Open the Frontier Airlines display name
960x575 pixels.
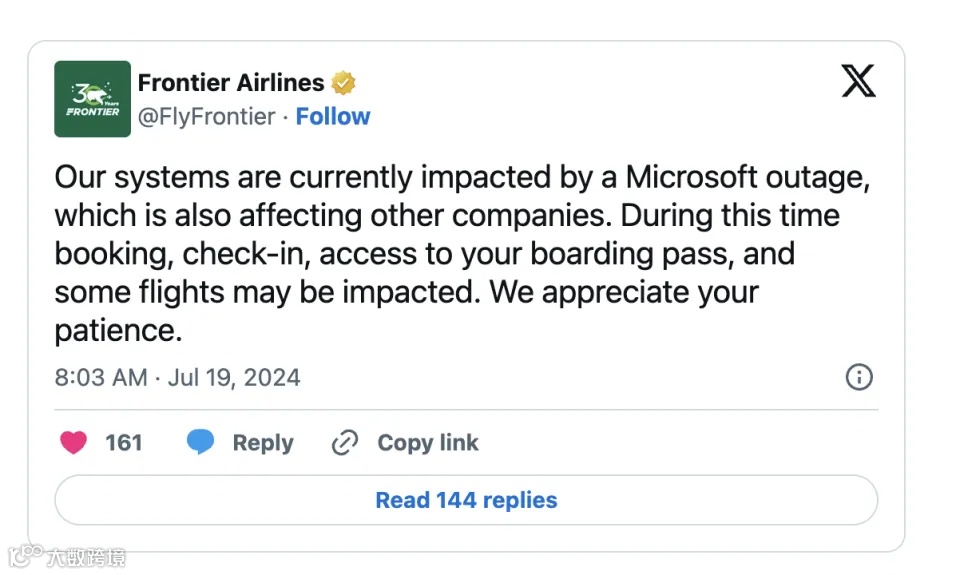(x=231, y=82)
